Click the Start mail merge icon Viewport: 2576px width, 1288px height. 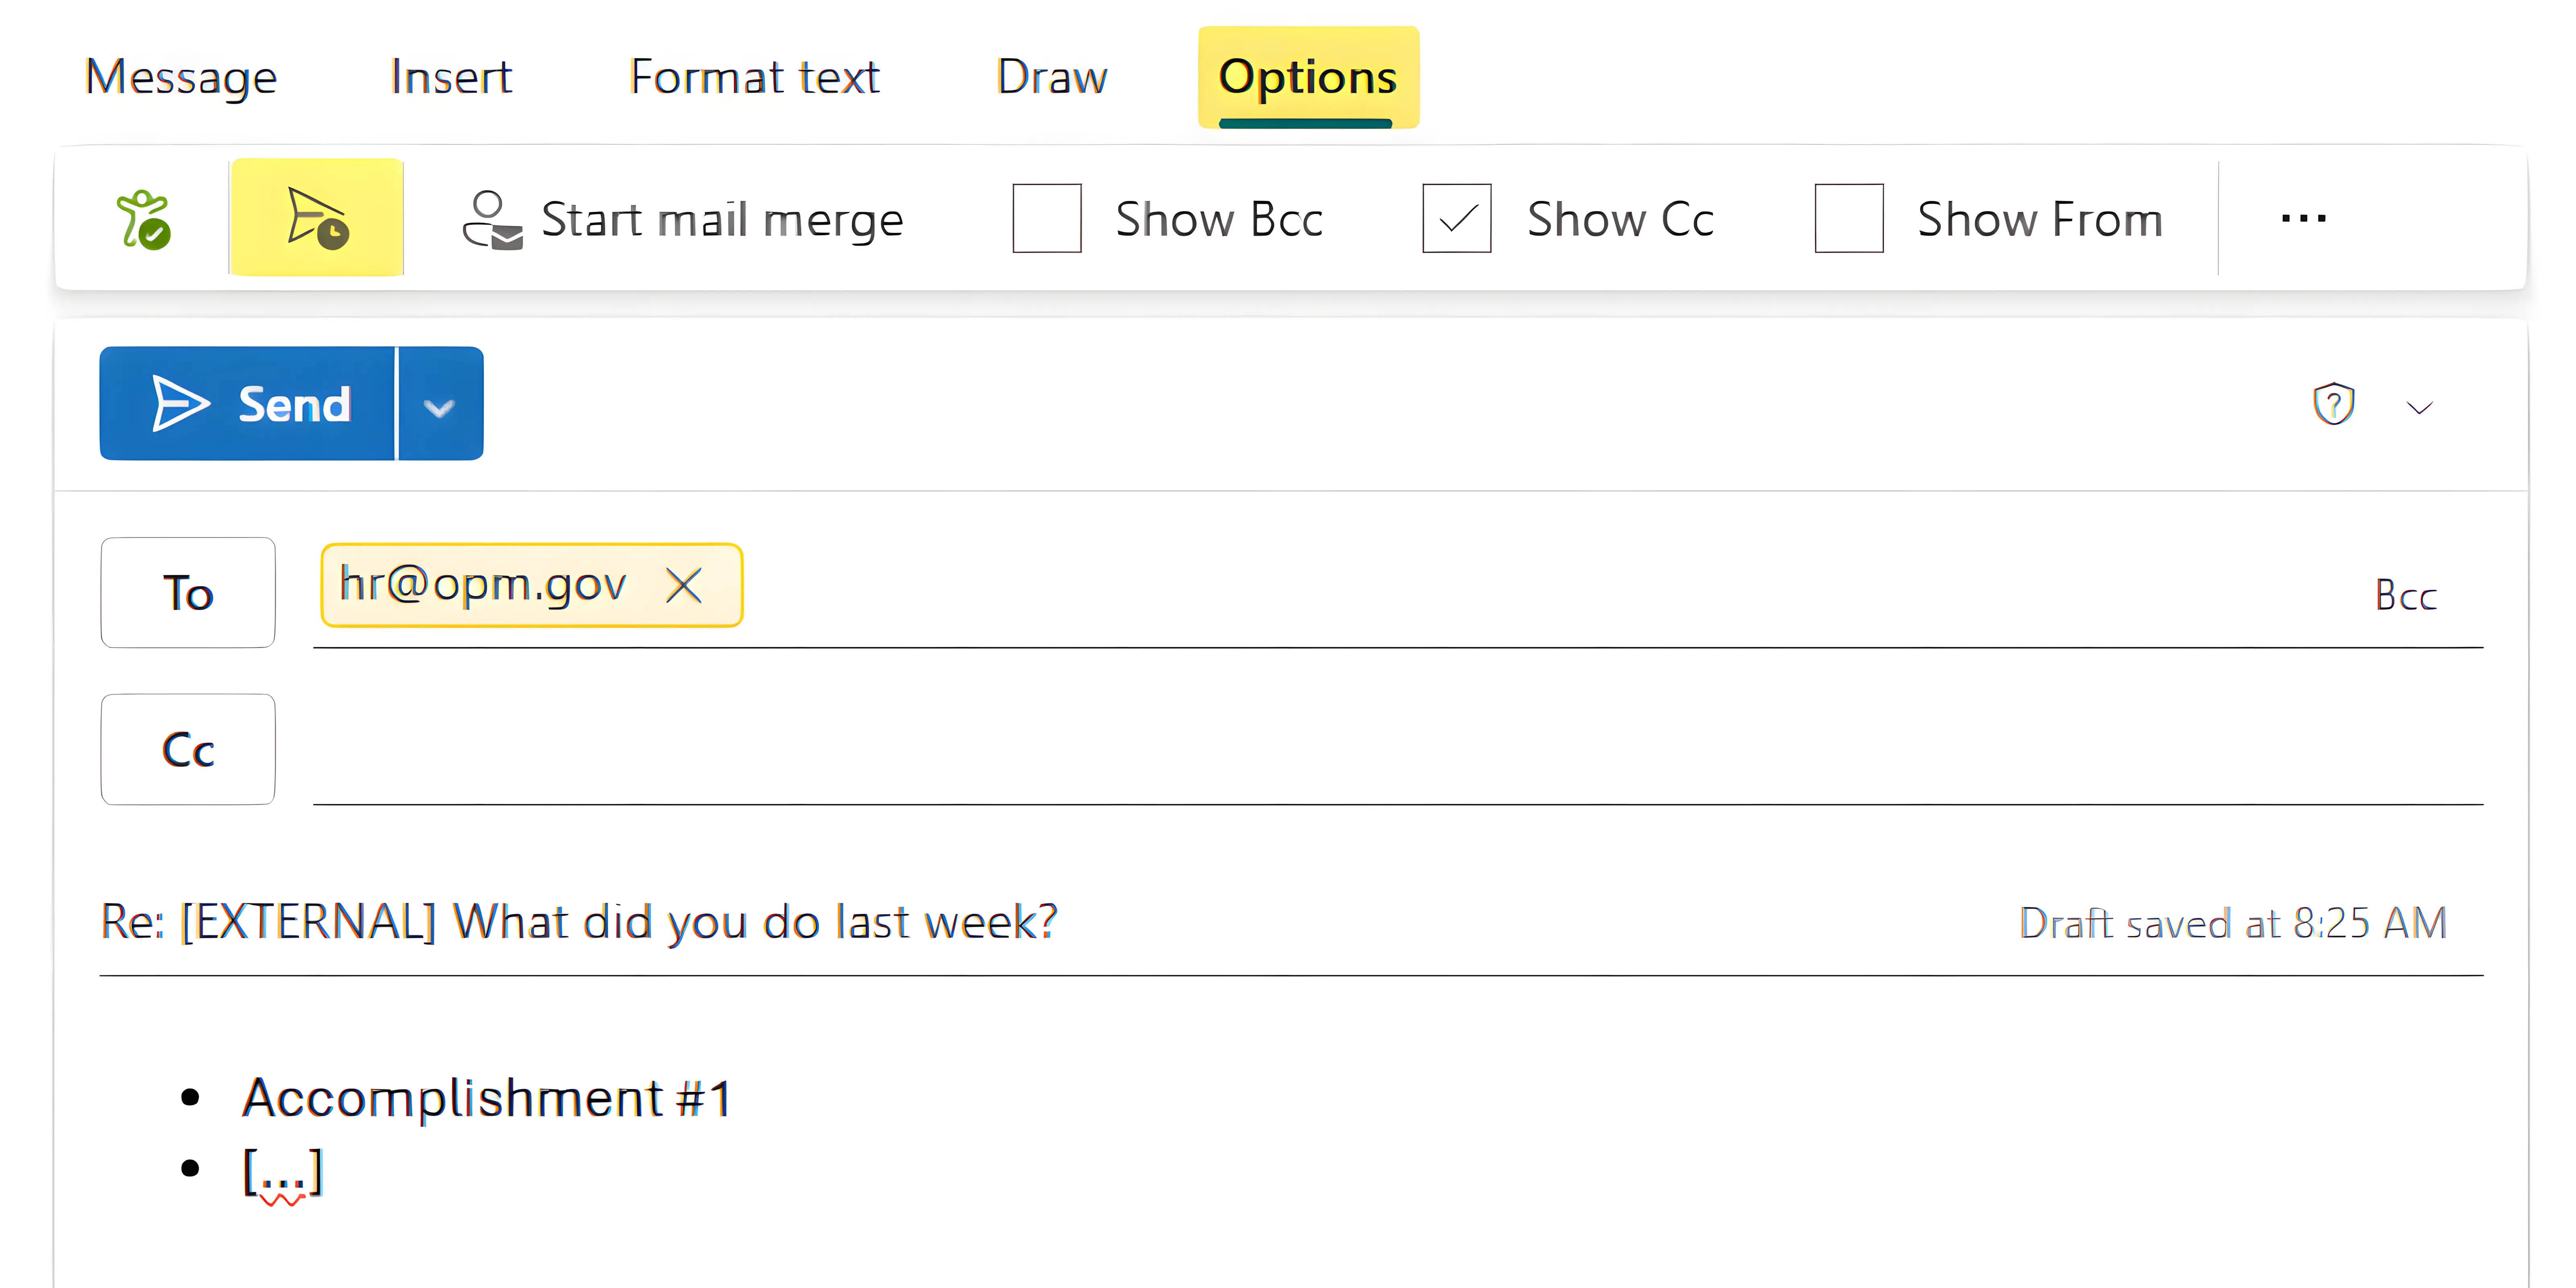pos(492,219)
